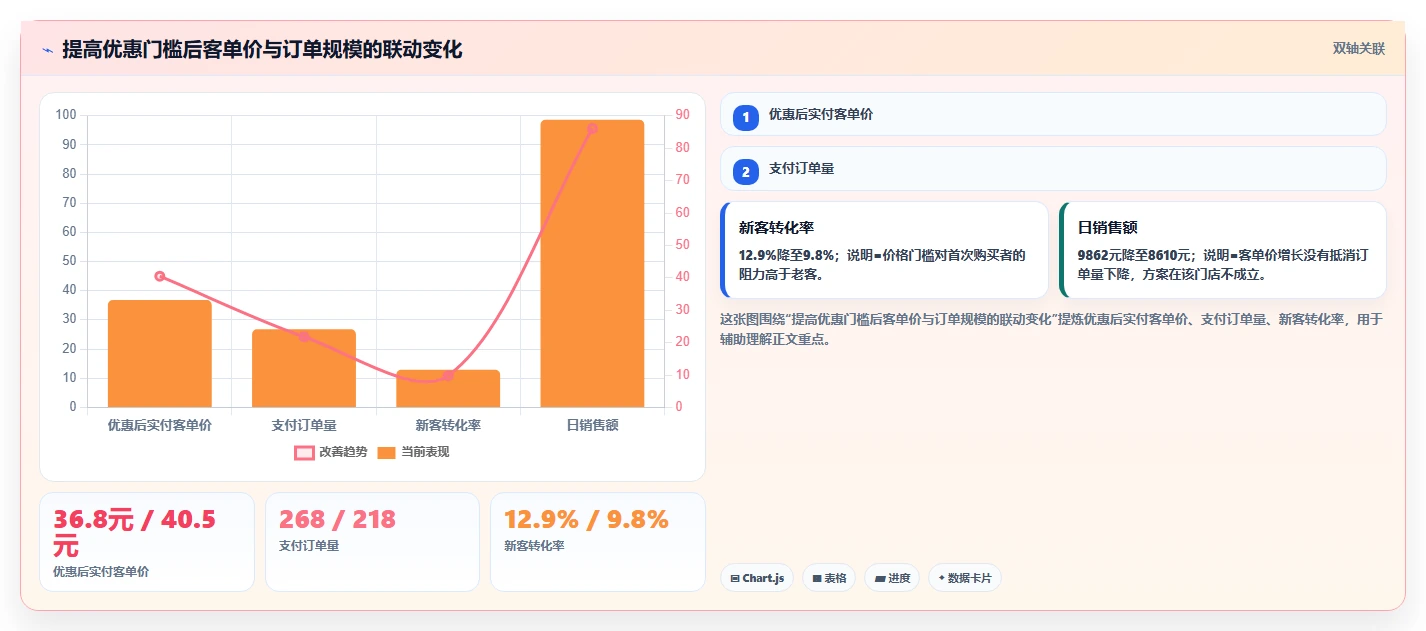This screenshot has width=1426, height=631.
Task: Click the 12.9% / 9.8% stat value
Action: (586, 520)
